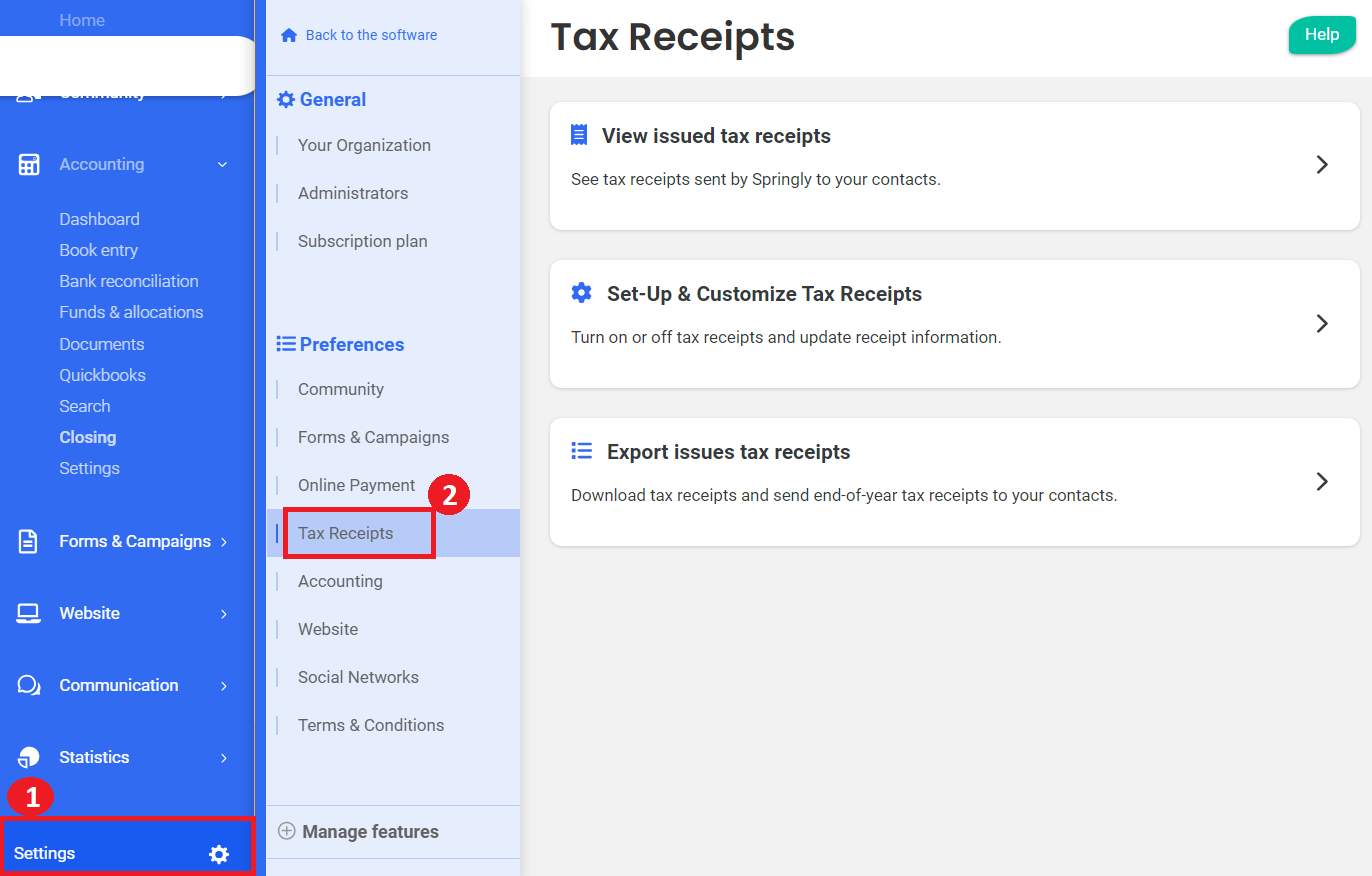Screen dimensions: 1372x876
Task: Expand the Communication submenu arrow
Action: tap(223, 686)
